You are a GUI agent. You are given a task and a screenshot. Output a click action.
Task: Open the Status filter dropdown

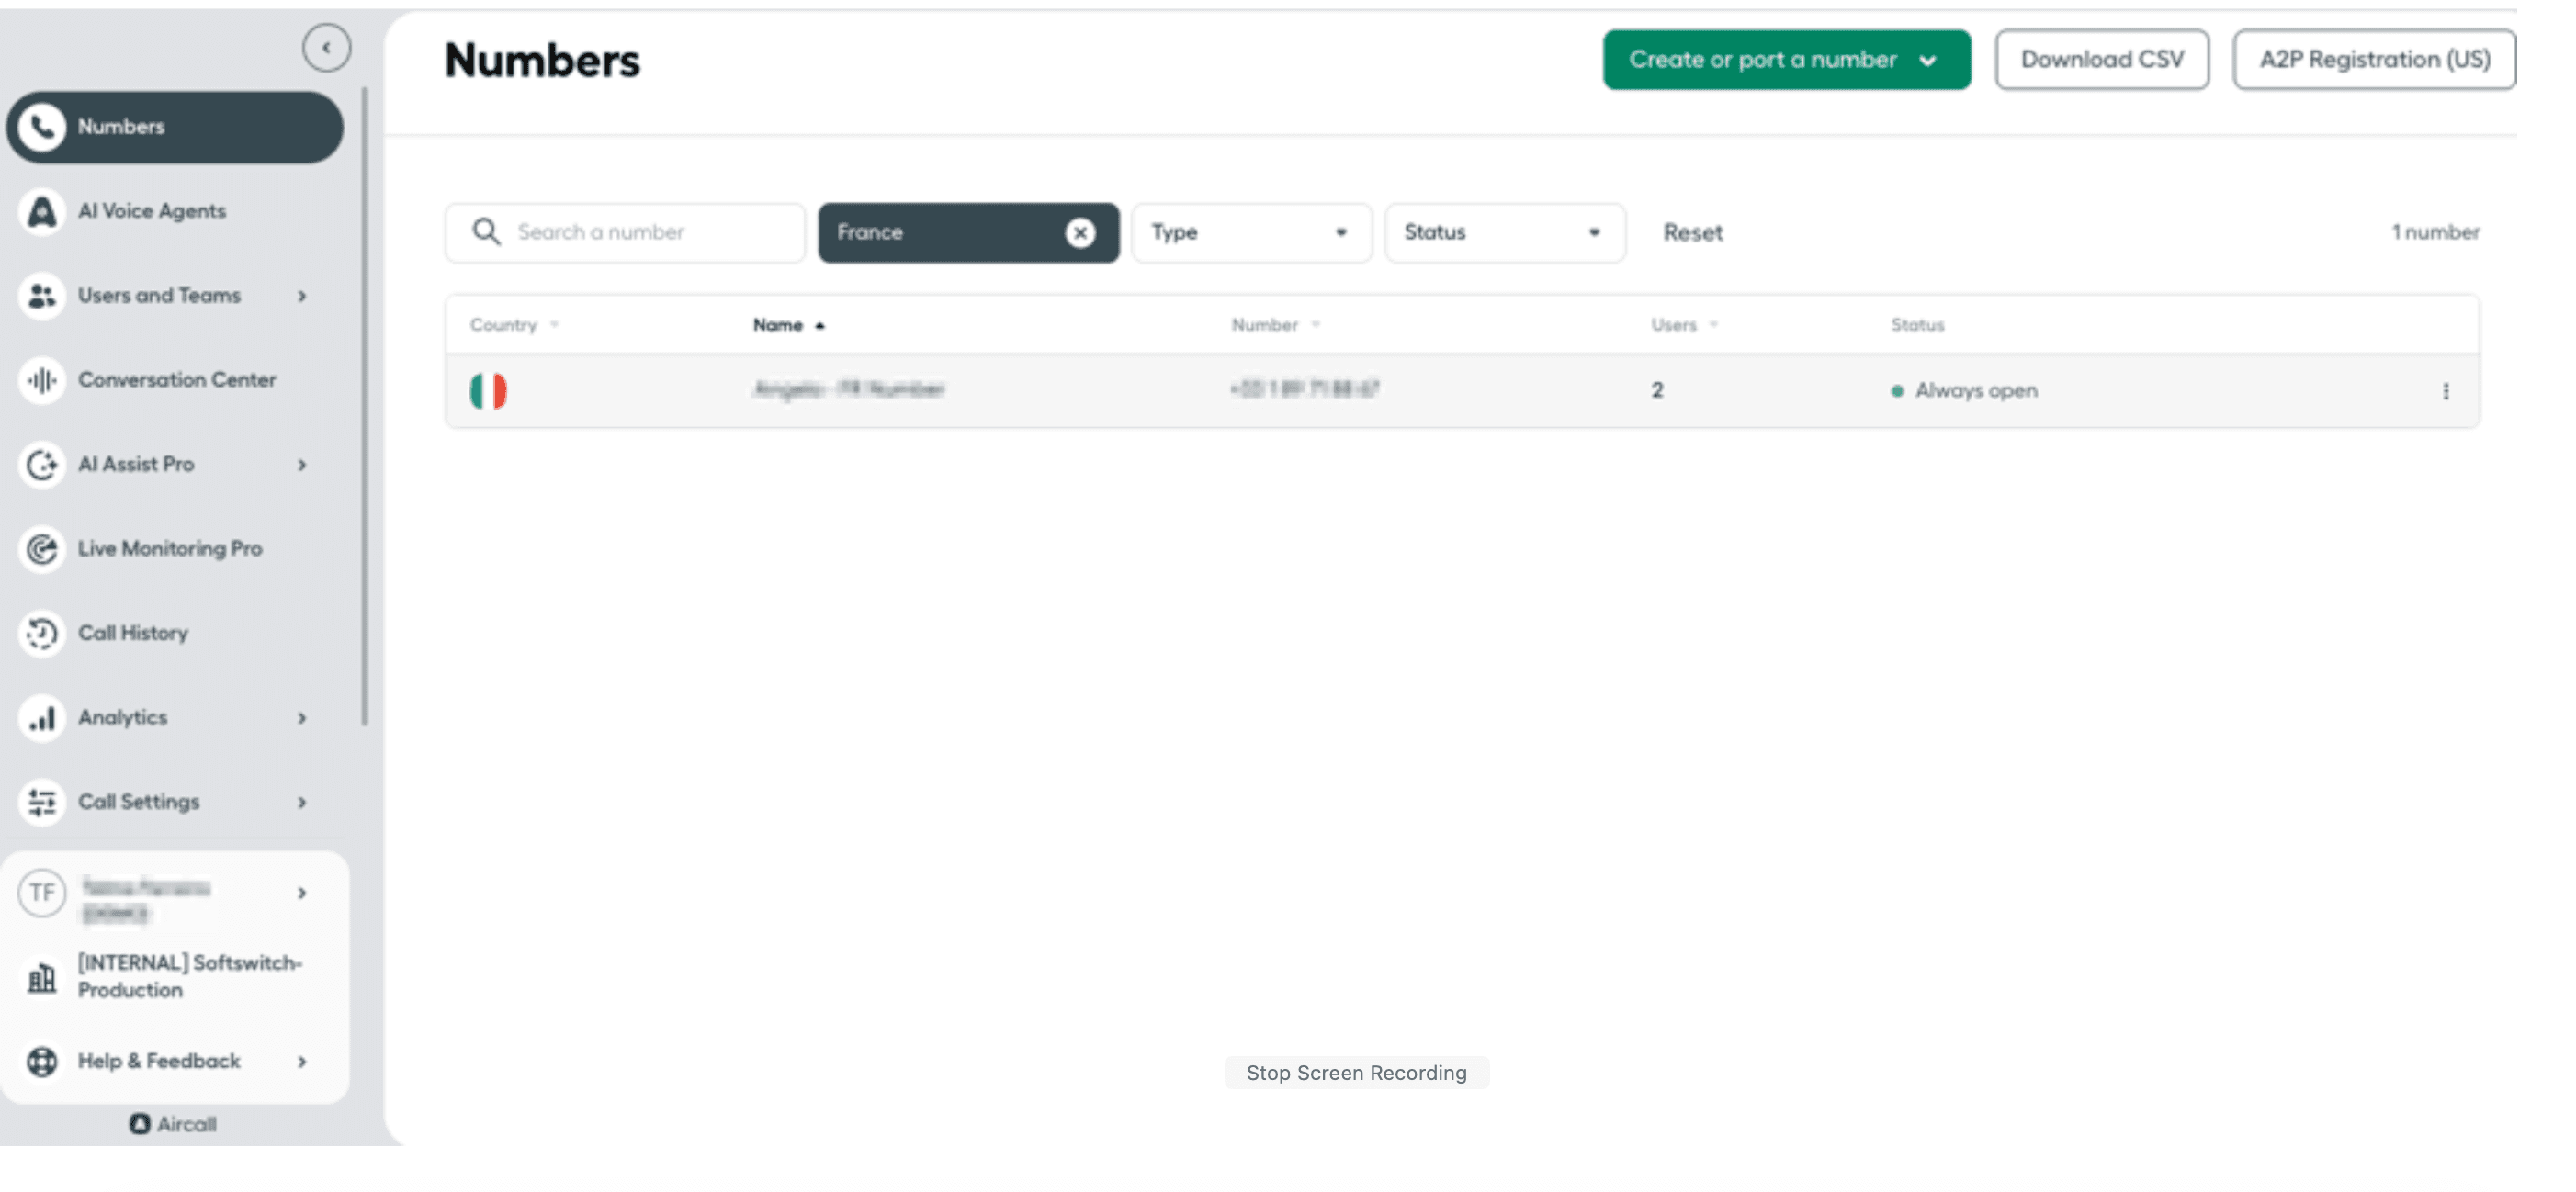click(x=1503, y=233)
